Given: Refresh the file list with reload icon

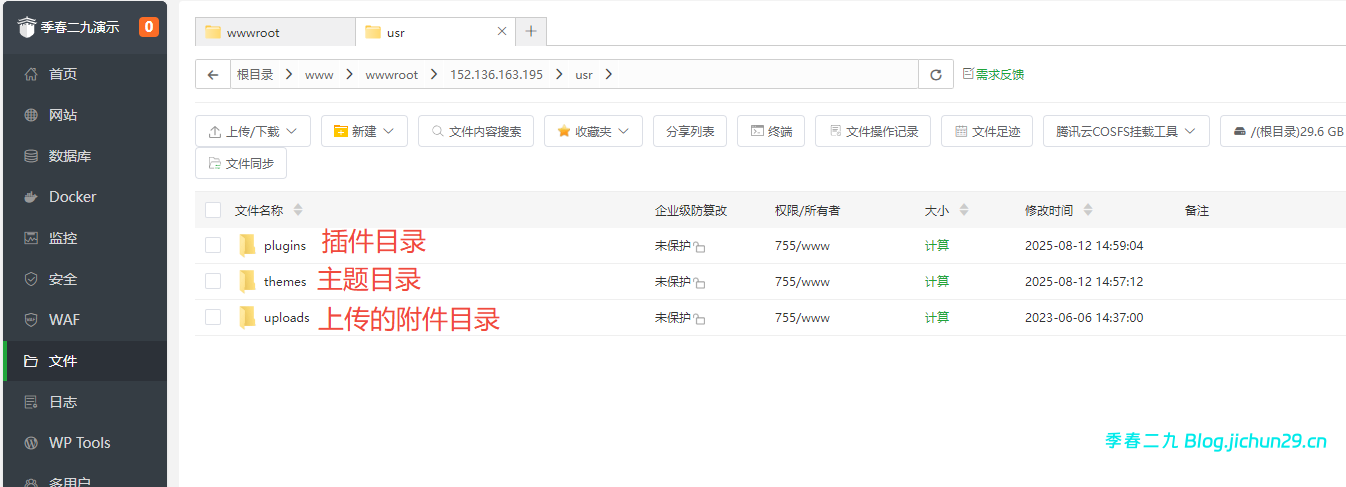Looking at the screenshot, I should pyautogui.click(x=935, y=74).
